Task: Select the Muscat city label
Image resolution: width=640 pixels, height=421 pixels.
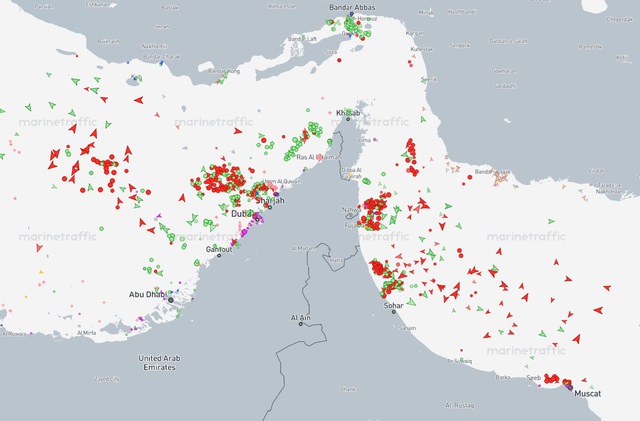Action: coord(589,395)
